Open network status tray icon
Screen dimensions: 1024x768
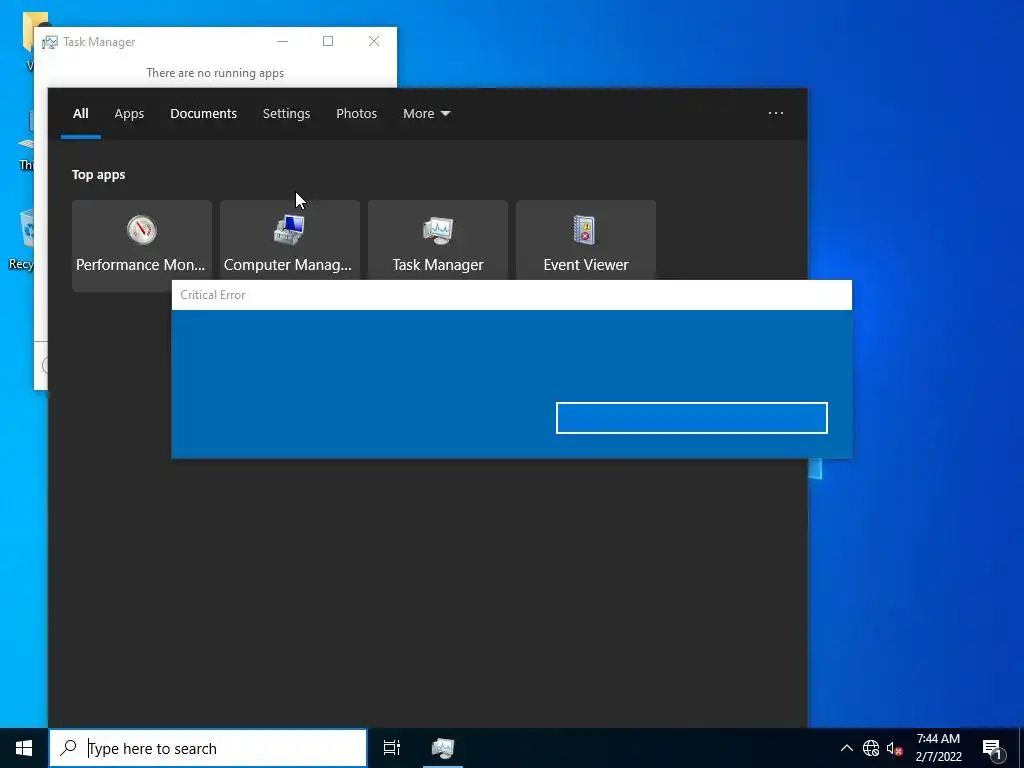point(871,748)
